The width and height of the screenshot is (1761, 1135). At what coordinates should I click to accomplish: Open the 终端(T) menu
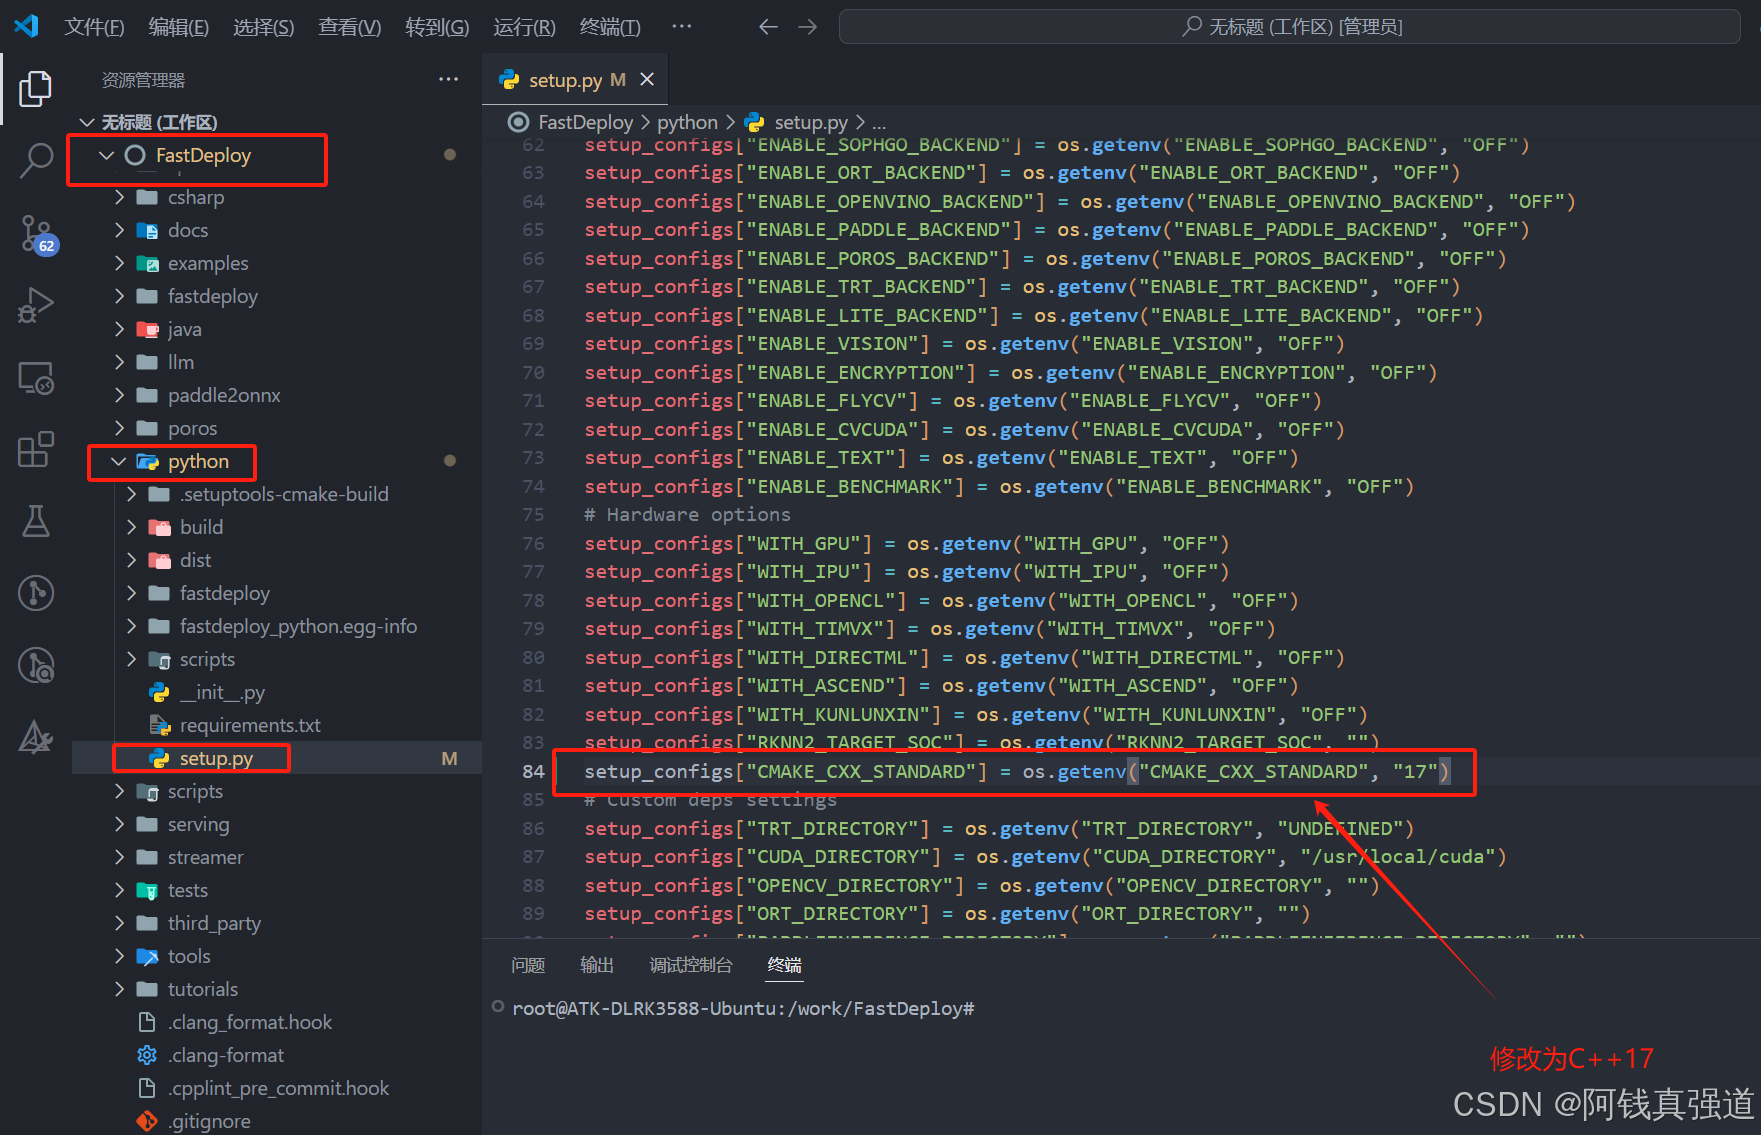(610, 27)
